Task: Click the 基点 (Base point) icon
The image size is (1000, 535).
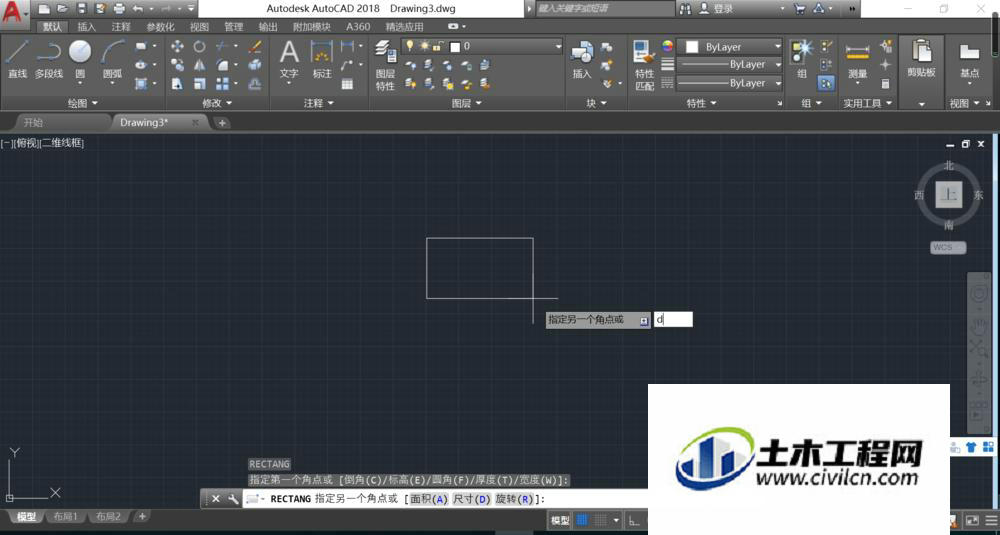Action: [x=969, y=61]
